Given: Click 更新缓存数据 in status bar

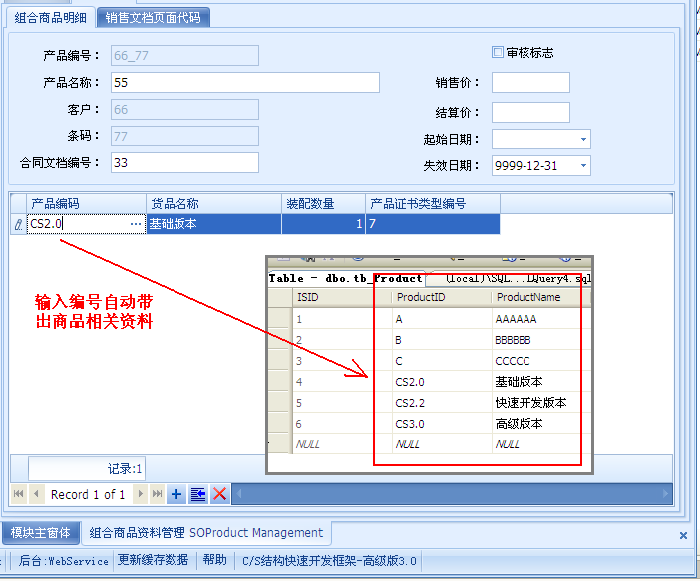Looking at the screenshot, I should (x=153, y=560).
